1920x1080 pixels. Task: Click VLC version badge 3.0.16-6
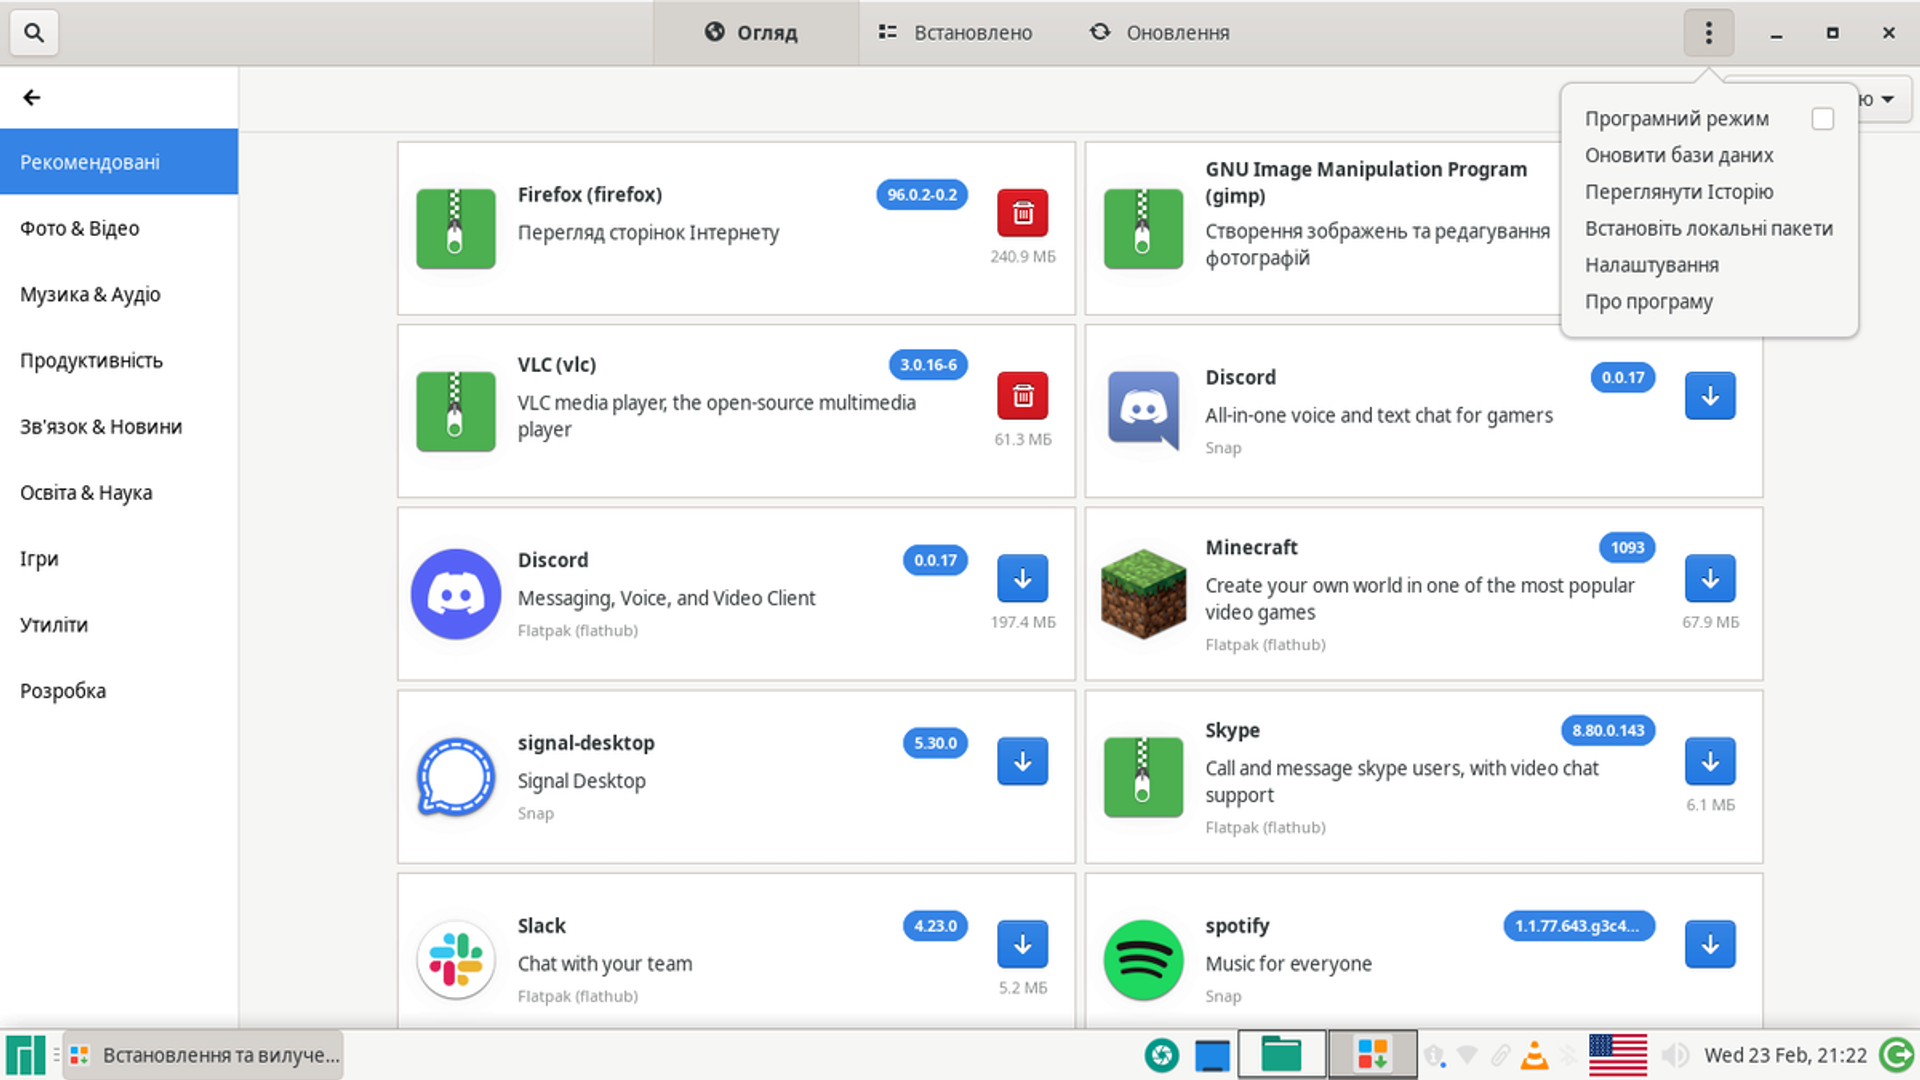[928, 365]
